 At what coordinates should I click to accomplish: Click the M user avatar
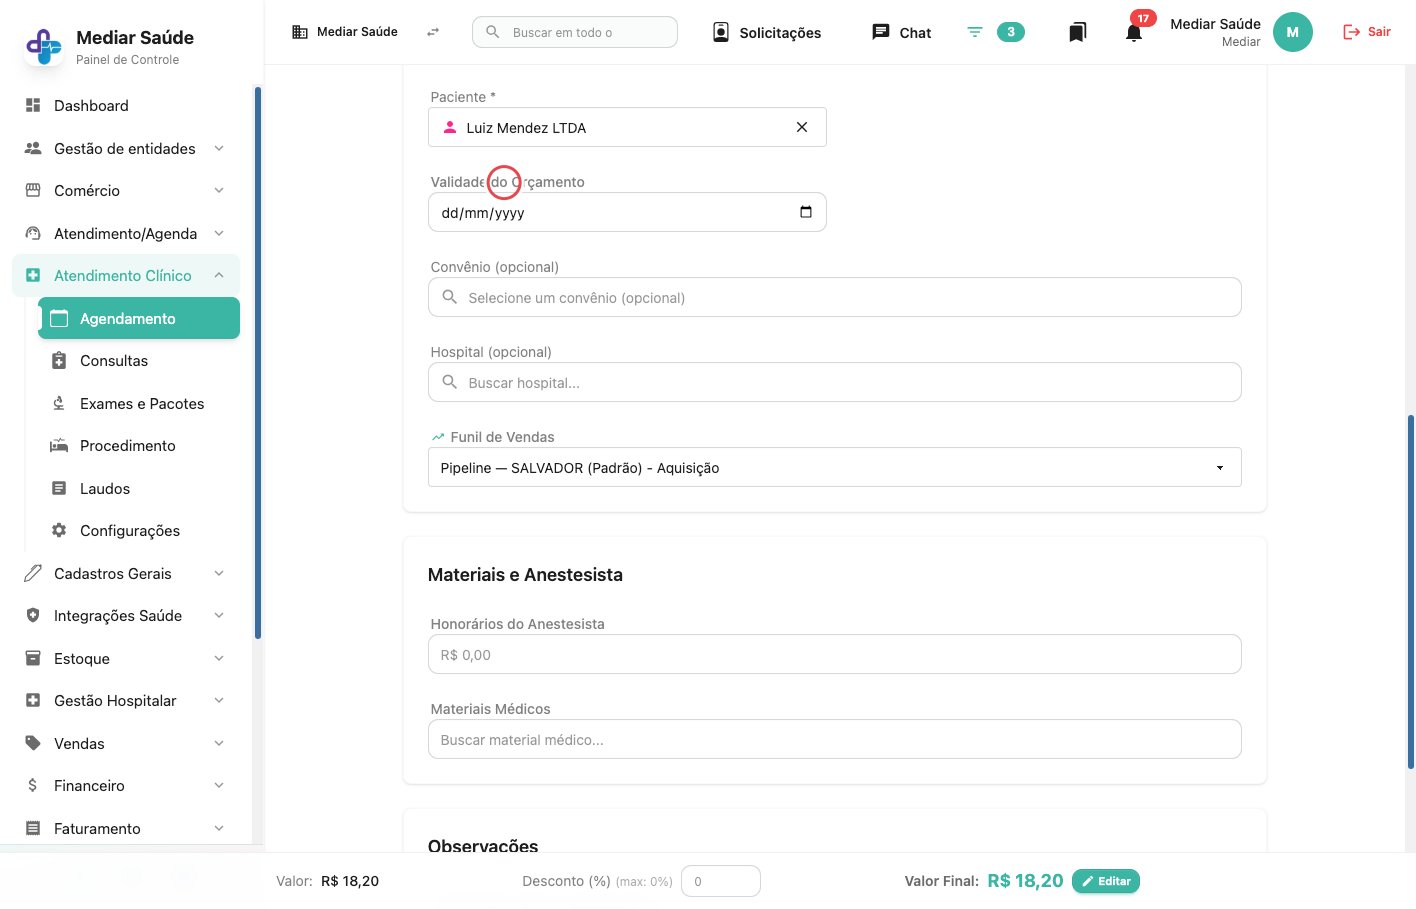[x=1292, y=32]
